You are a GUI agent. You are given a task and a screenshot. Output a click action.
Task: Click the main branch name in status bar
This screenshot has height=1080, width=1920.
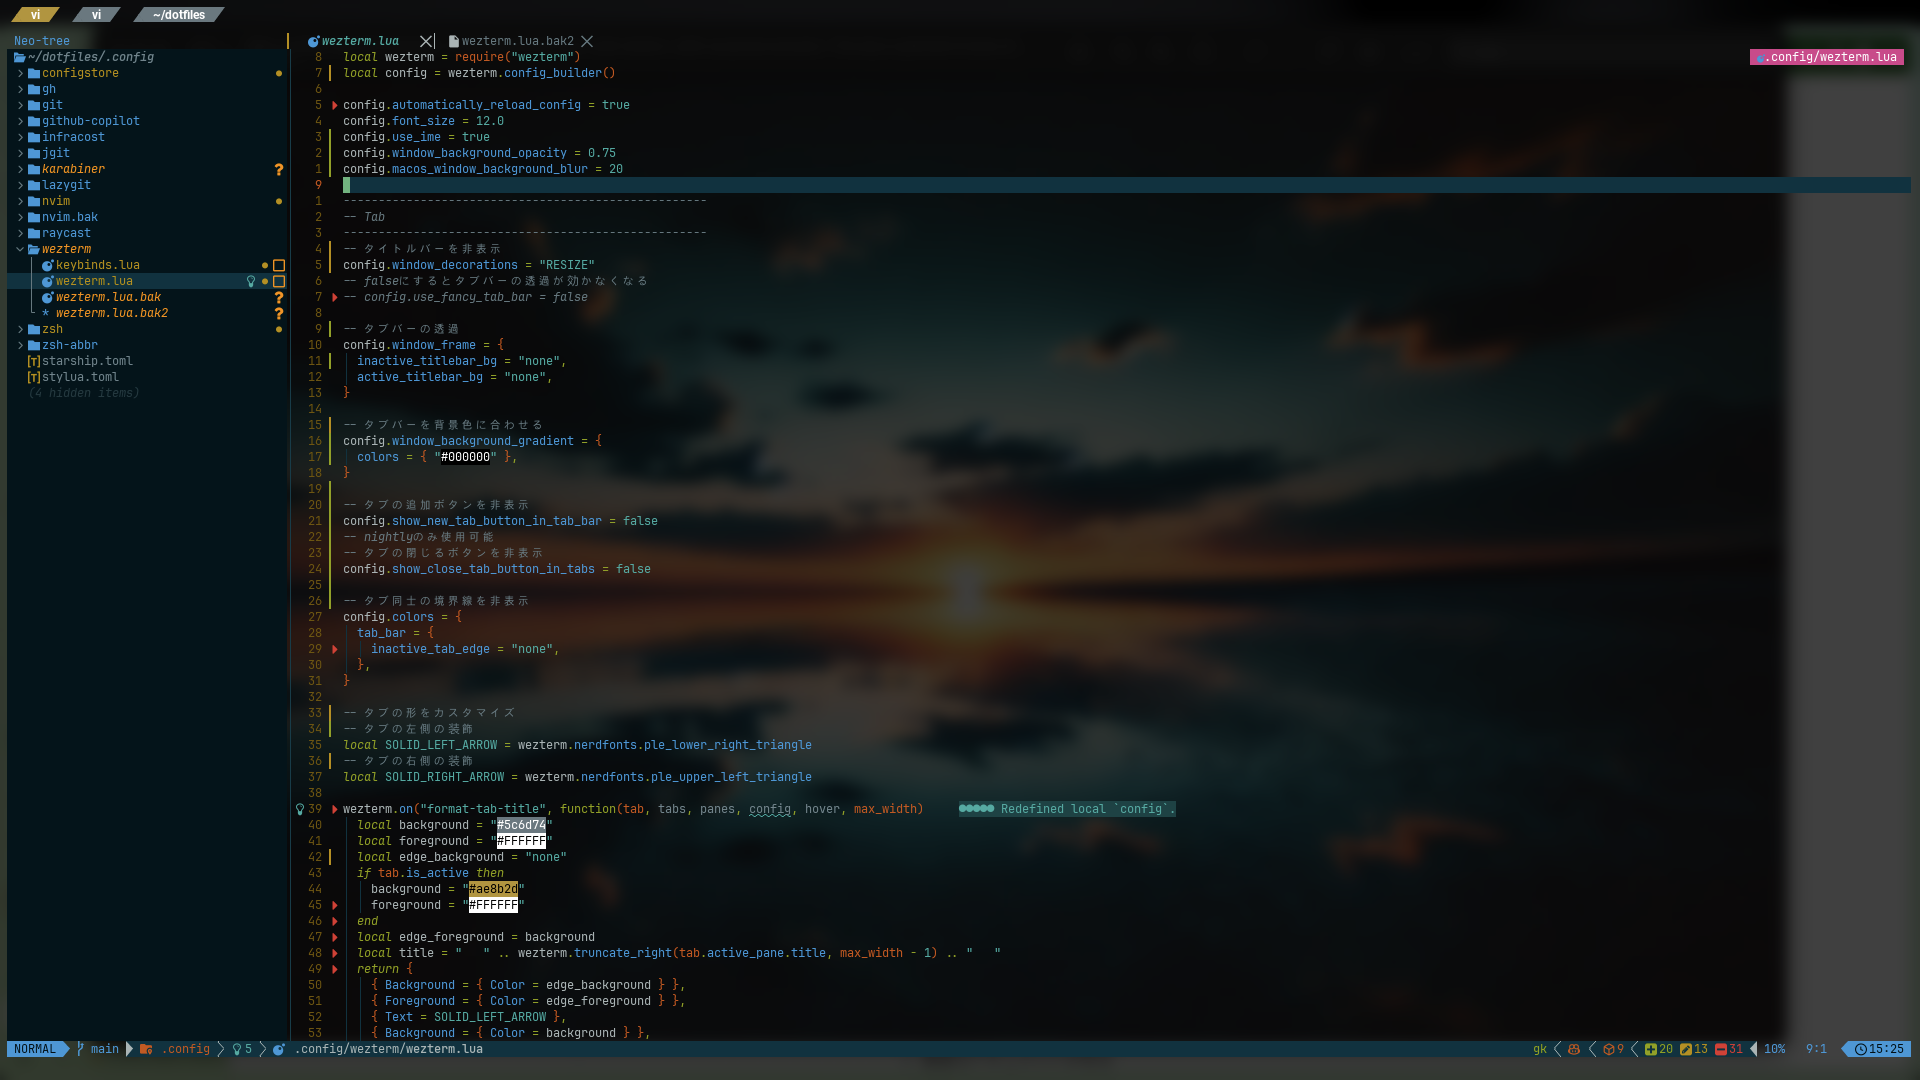pos(105,1049)
